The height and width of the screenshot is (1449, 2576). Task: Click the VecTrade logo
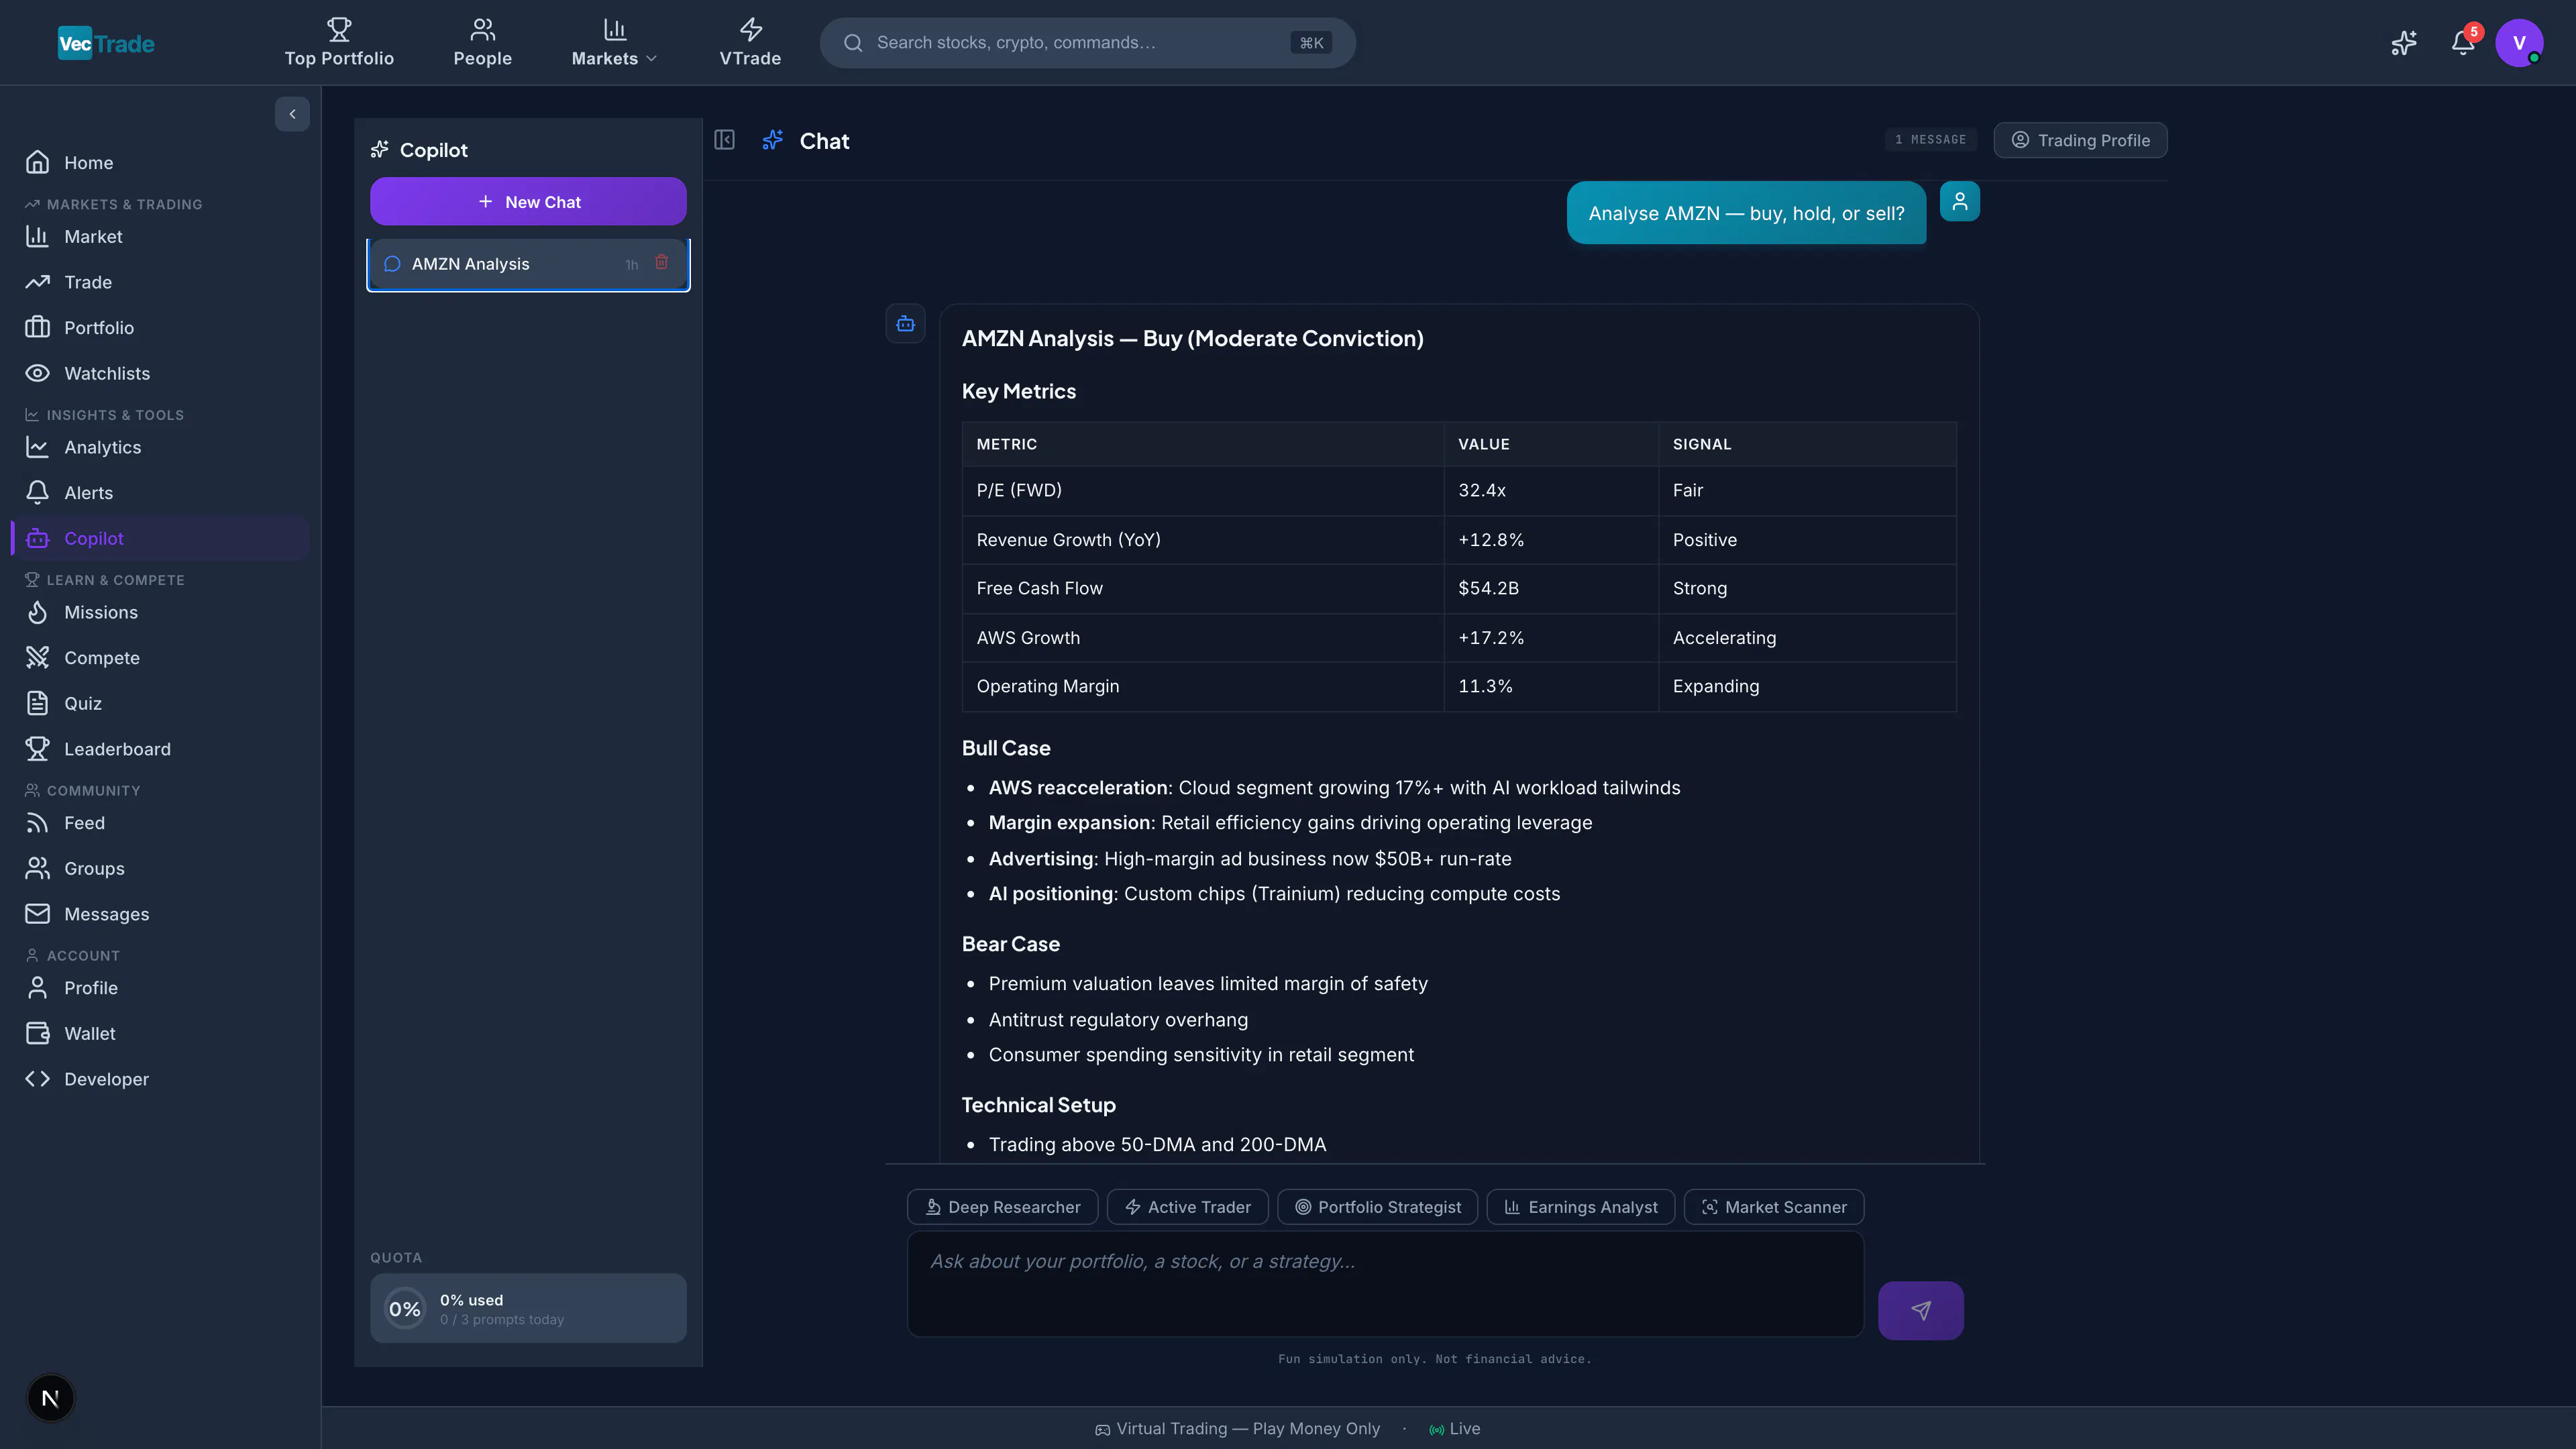tap(106, 43)
